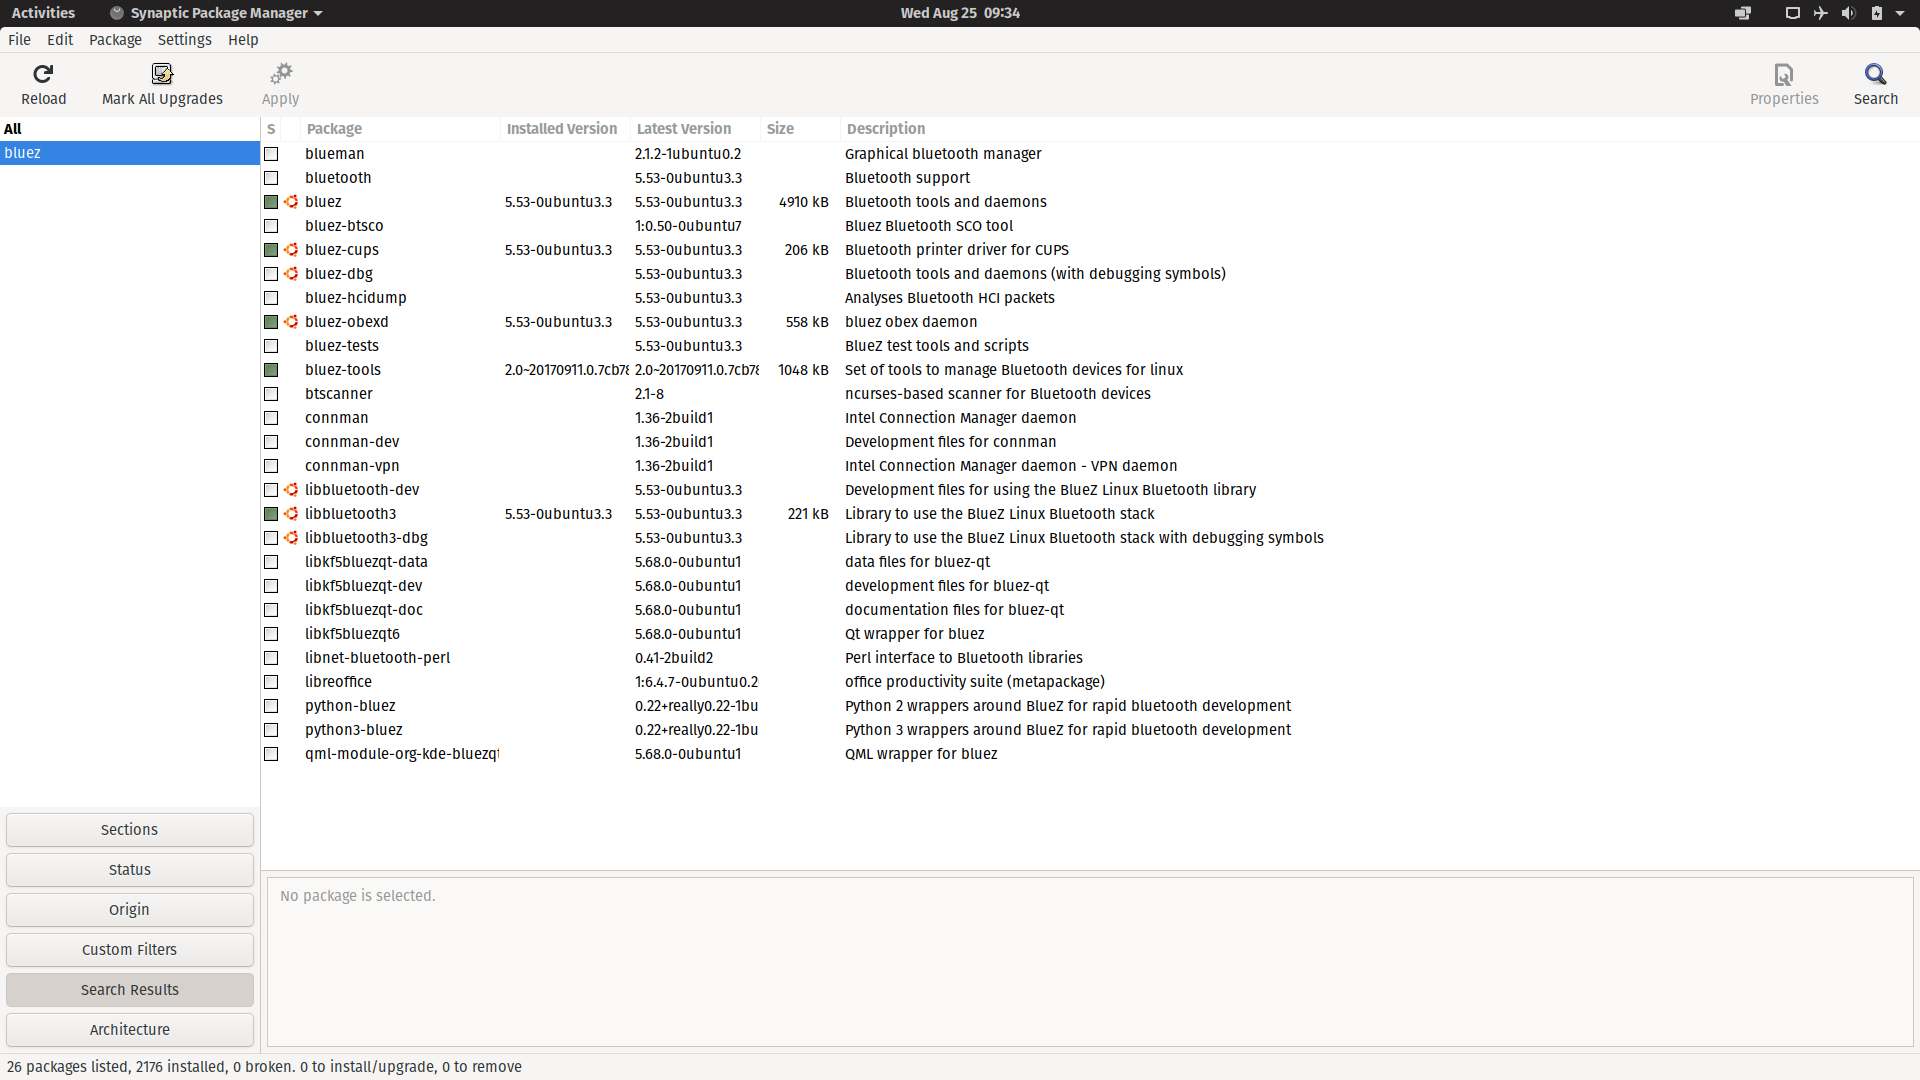This screenshot has width=1920, height=1080.
Task: Open the Help menu
Action: (x=243, y=40)
